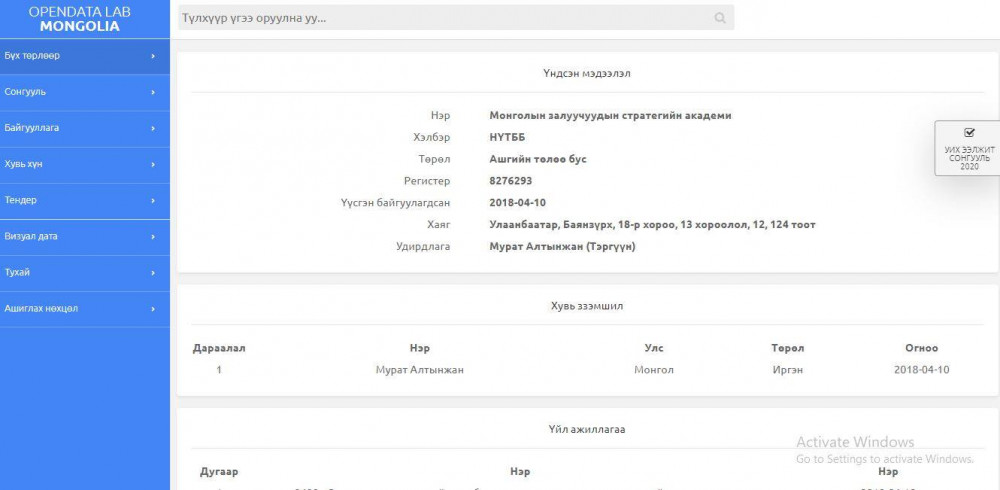This screenshot has width=1000, height=490.
Task: Select the 2018-04-10 date cell in ownership table
Action: [922, 370]
